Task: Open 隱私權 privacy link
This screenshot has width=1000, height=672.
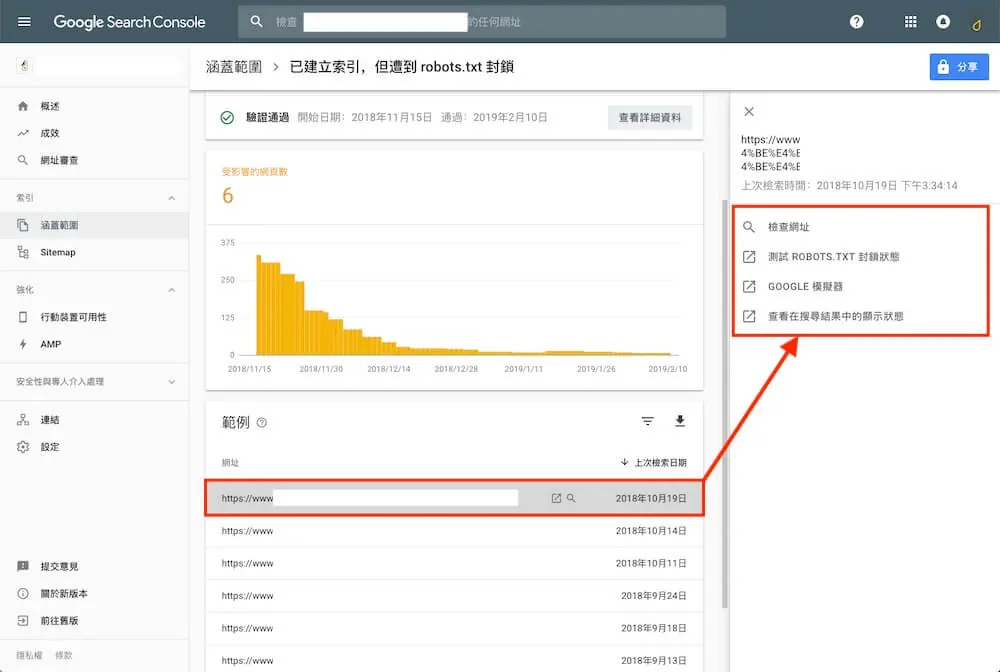Action: [x=29, y=655]
